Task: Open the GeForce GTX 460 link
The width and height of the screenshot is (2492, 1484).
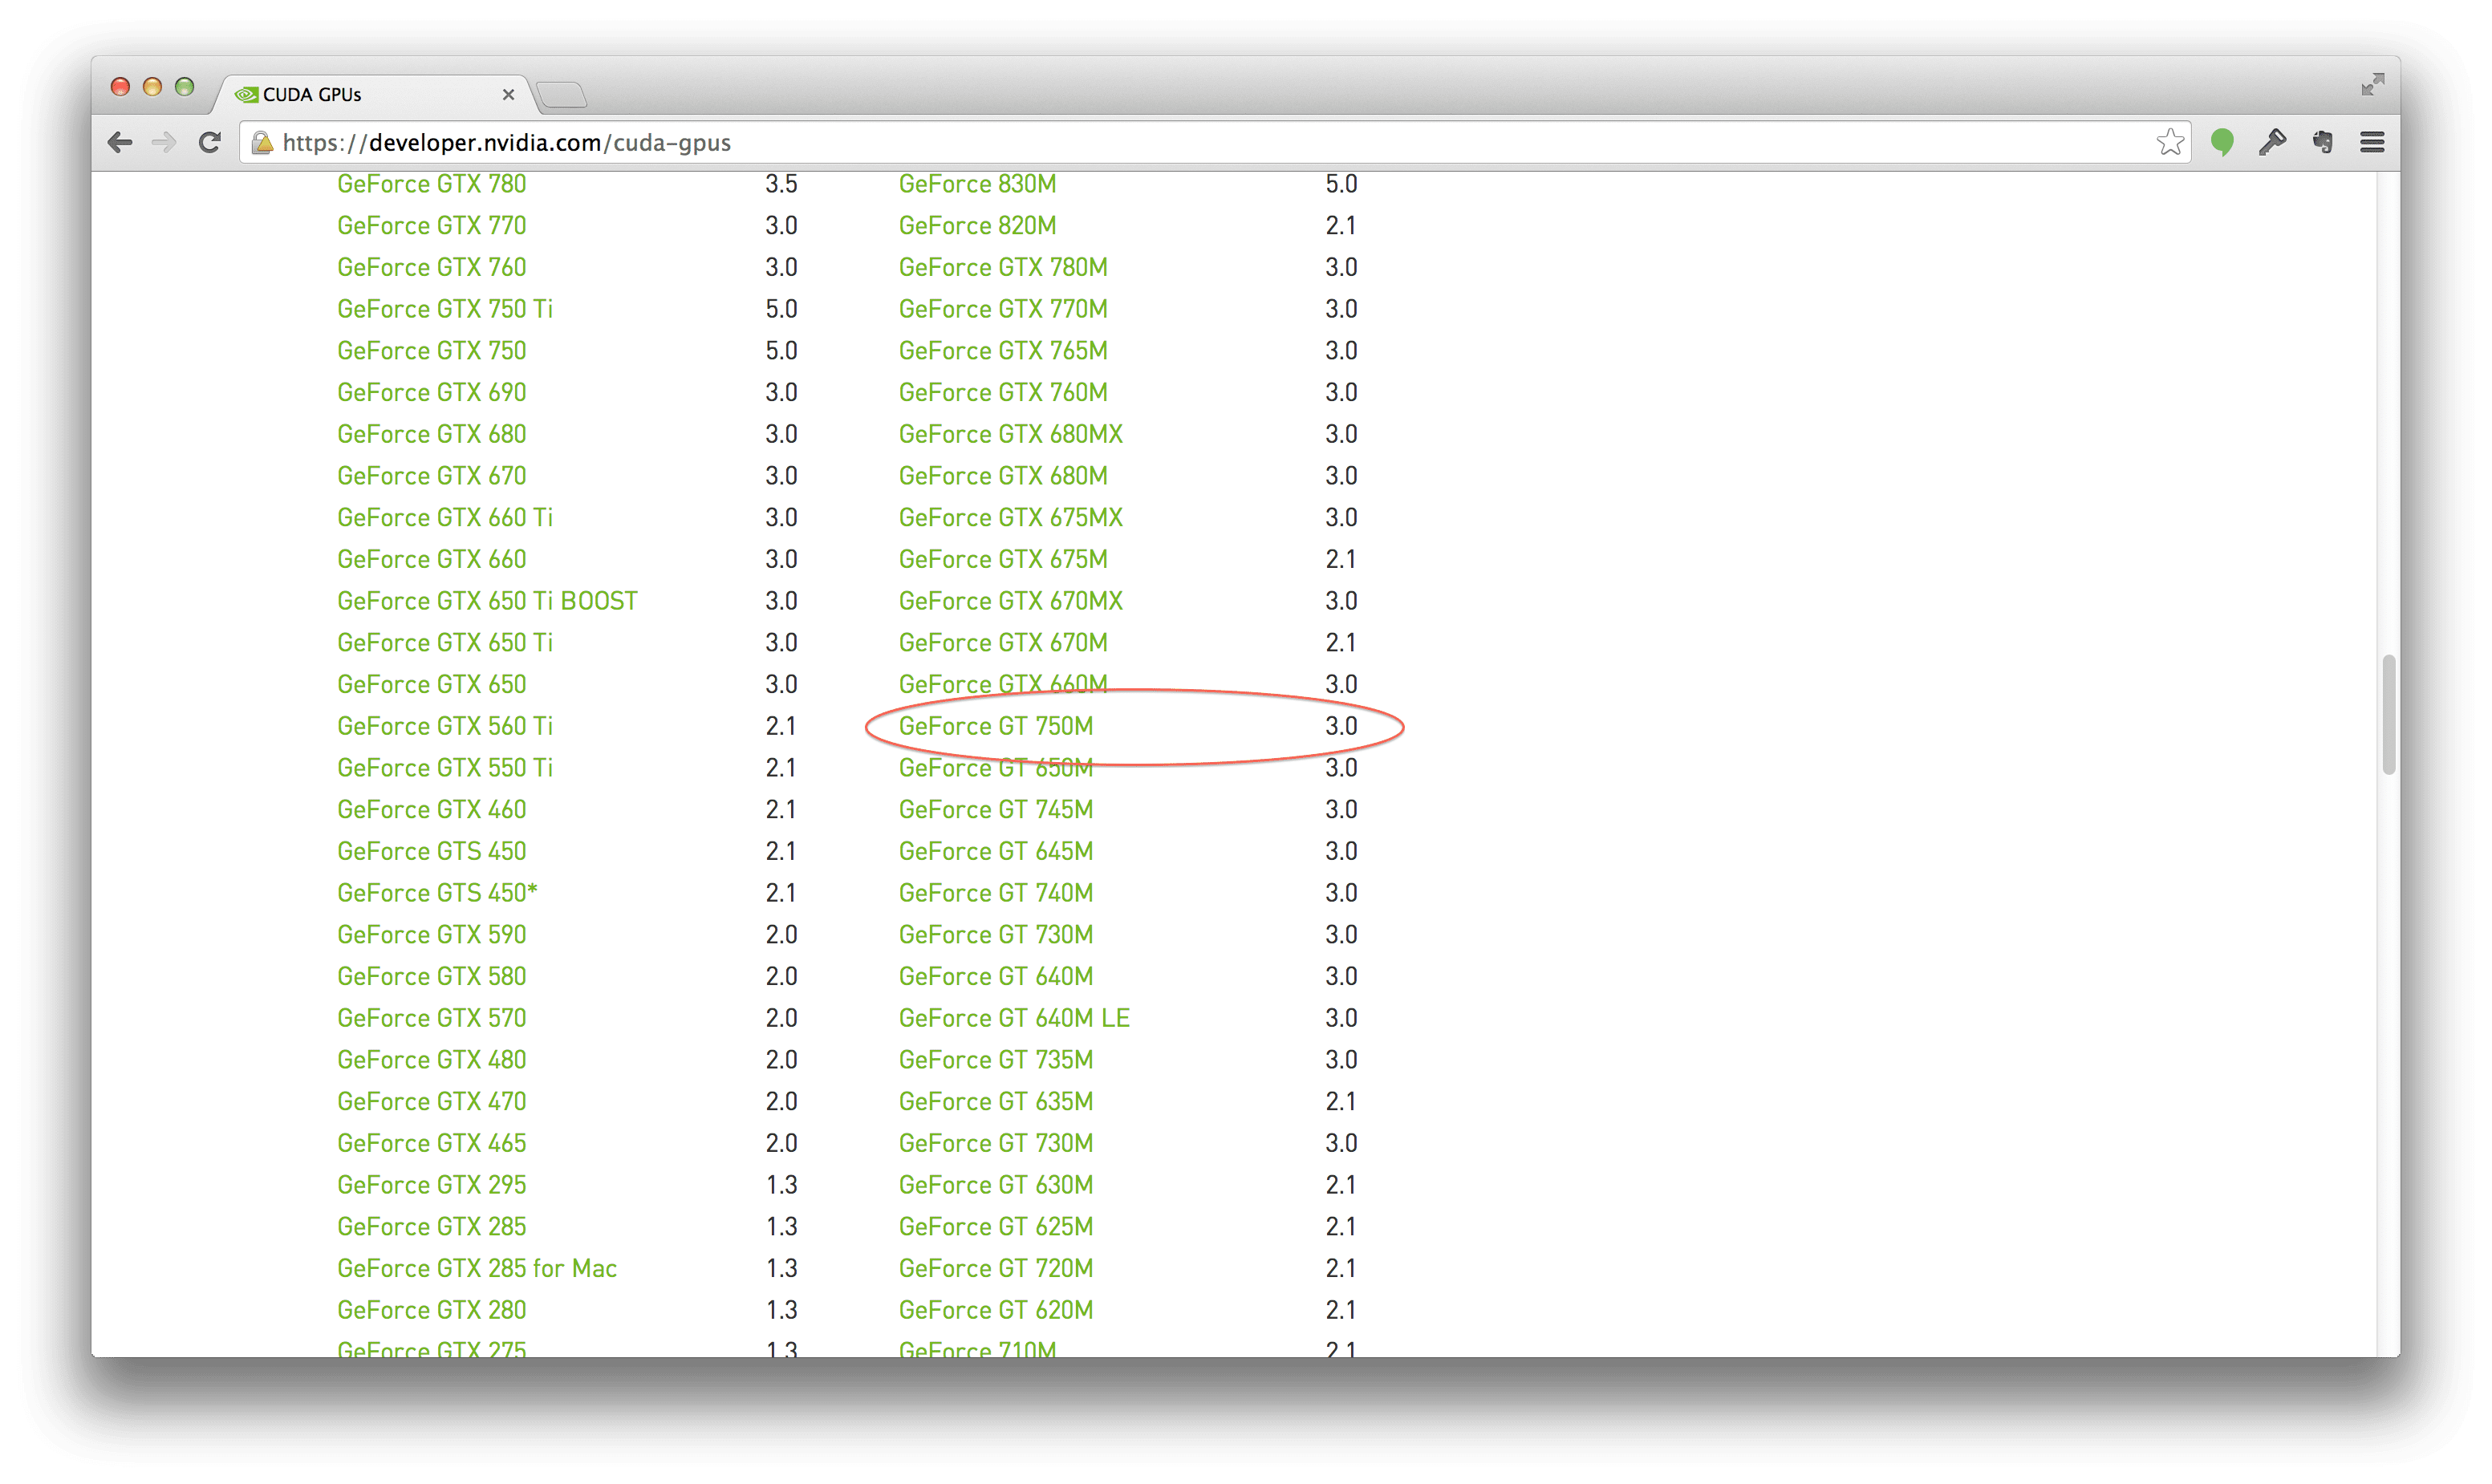Action: pyautogui.click(x=431, y=809)
